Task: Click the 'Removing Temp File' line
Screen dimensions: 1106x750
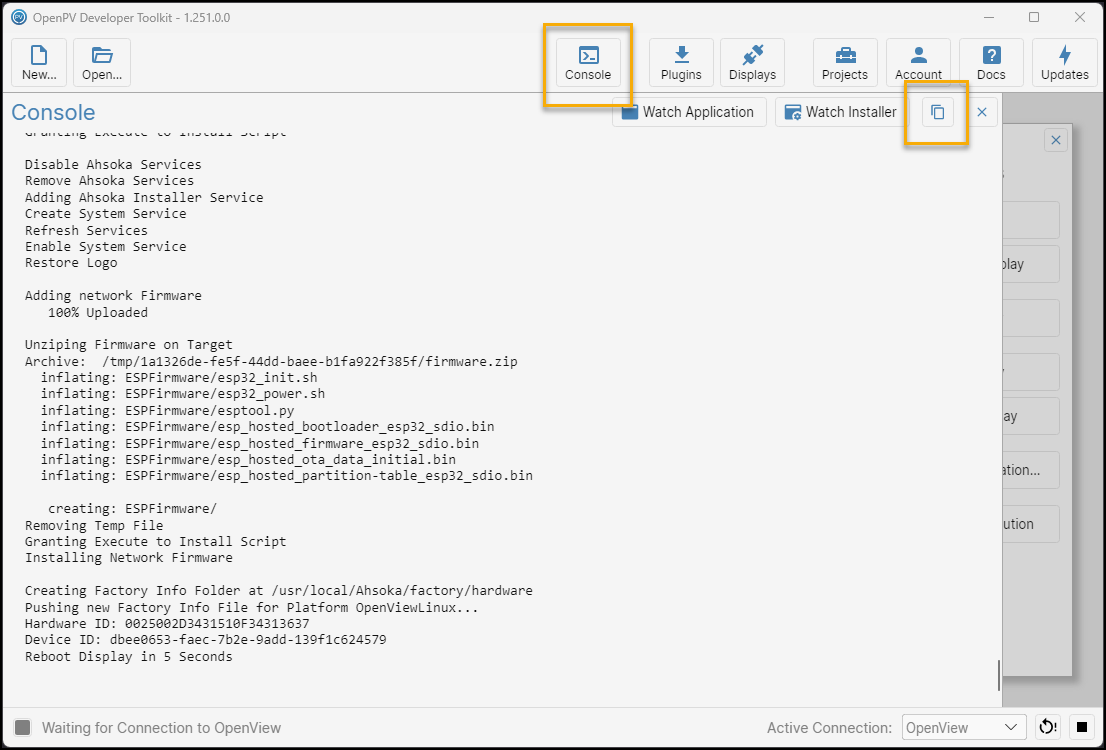Action: click(94, 526)
